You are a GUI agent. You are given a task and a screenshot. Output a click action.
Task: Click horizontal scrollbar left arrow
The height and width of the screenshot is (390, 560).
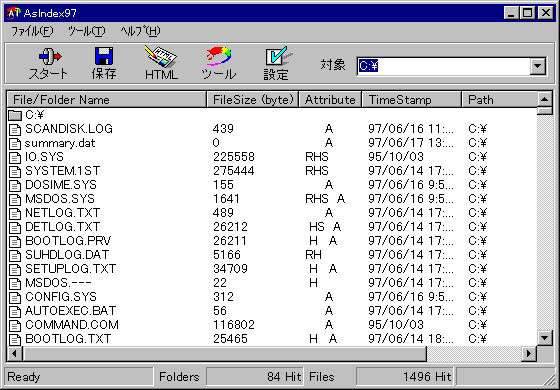[15, 354]
